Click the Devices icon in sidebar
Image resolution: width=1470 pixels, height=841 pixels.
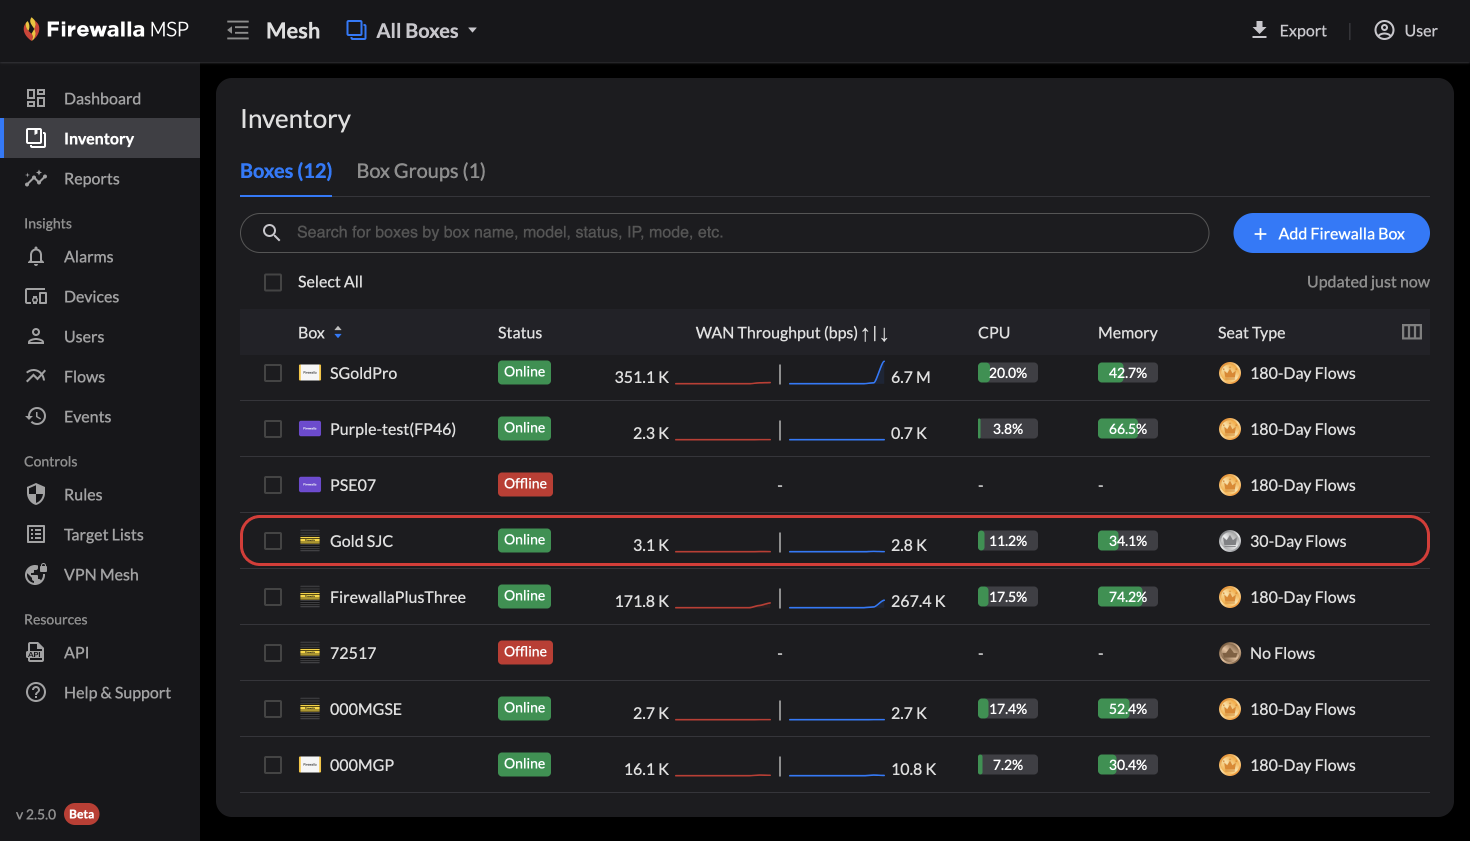(36, 296)
